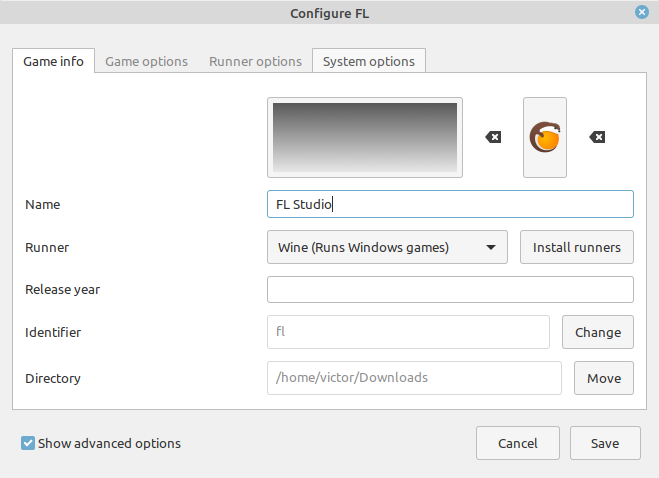Image resolution: width=659 pixels, height=478 pixels.
Task: Click the Directory field with /home/victor/Downloads
Action: (414, 378)
